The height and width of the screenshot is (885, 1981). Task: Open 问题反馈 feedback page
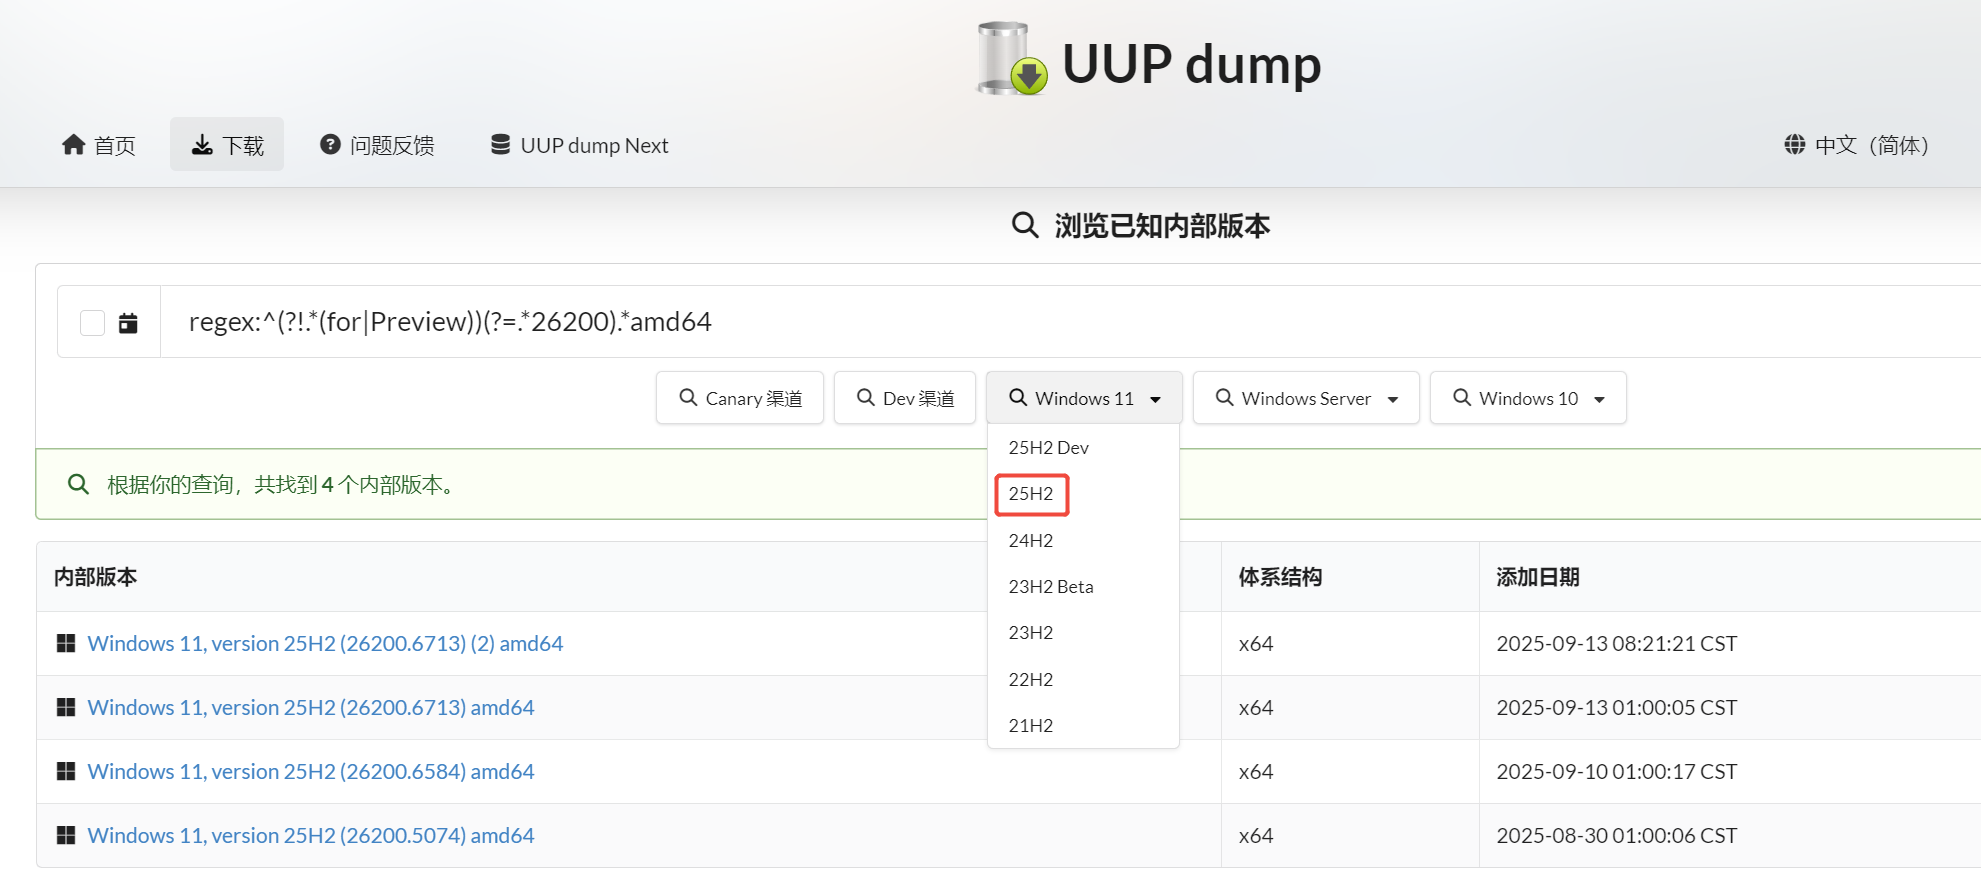pyautogui.click(x=377, y=145)
